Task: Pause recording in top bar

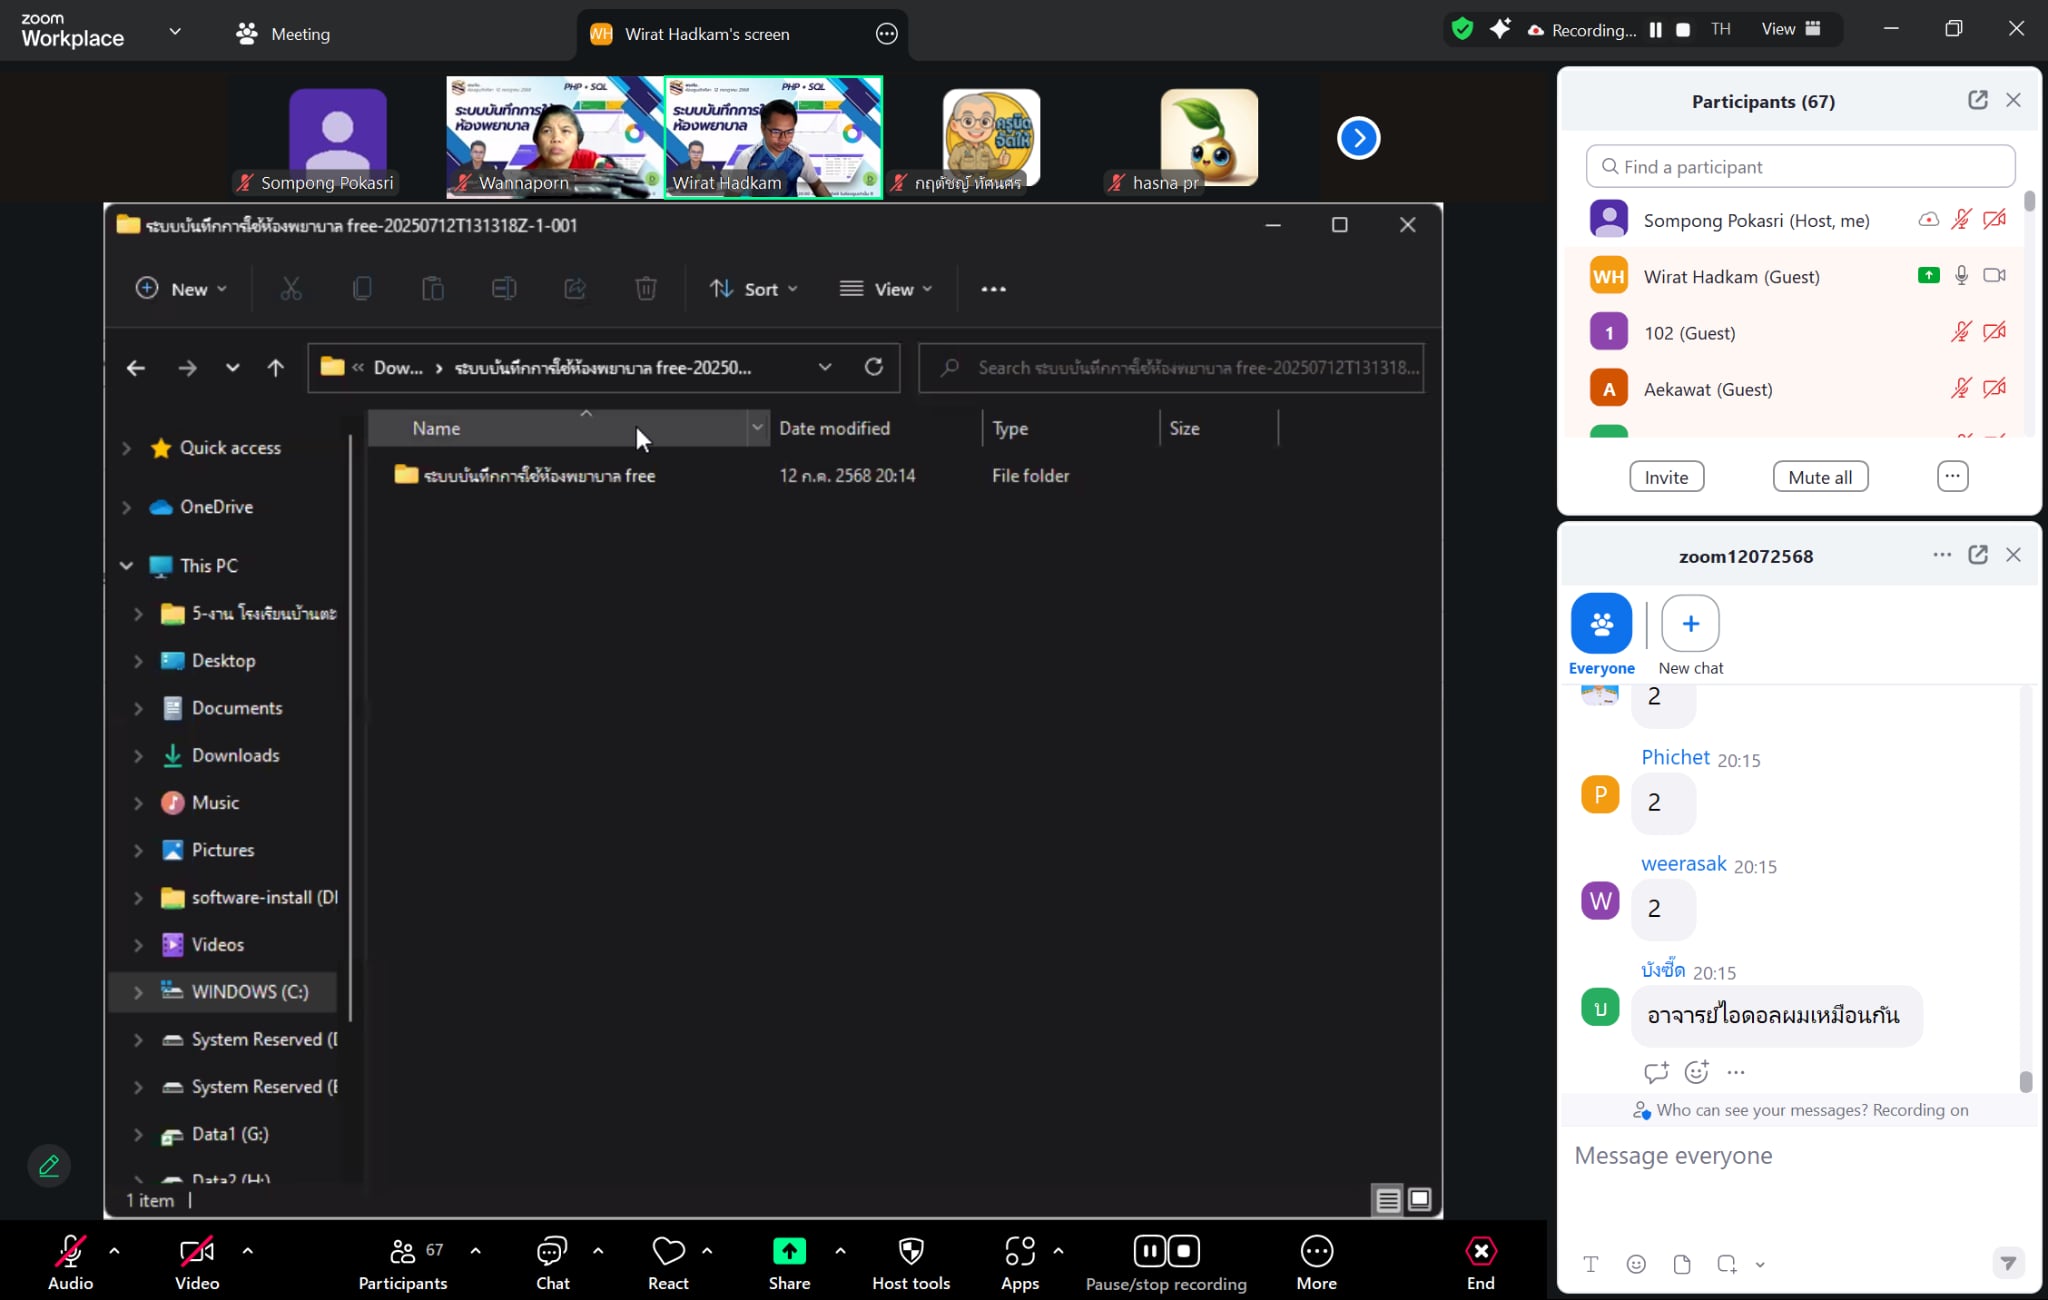Action: [x=1656, y=30]
